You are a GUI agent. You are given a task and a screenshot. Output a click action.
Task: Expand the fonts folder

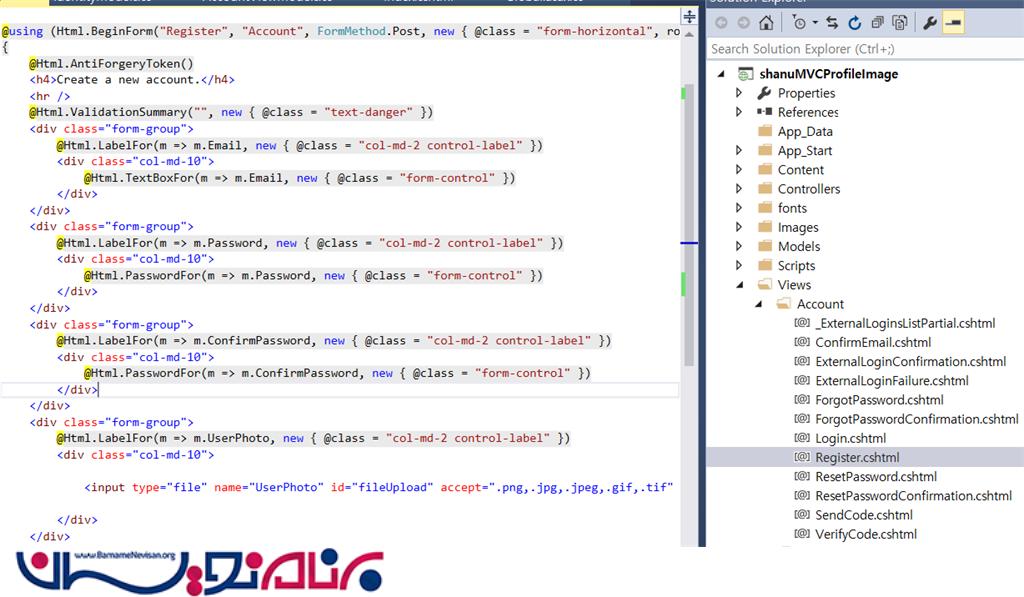click(x=739, y=208)
